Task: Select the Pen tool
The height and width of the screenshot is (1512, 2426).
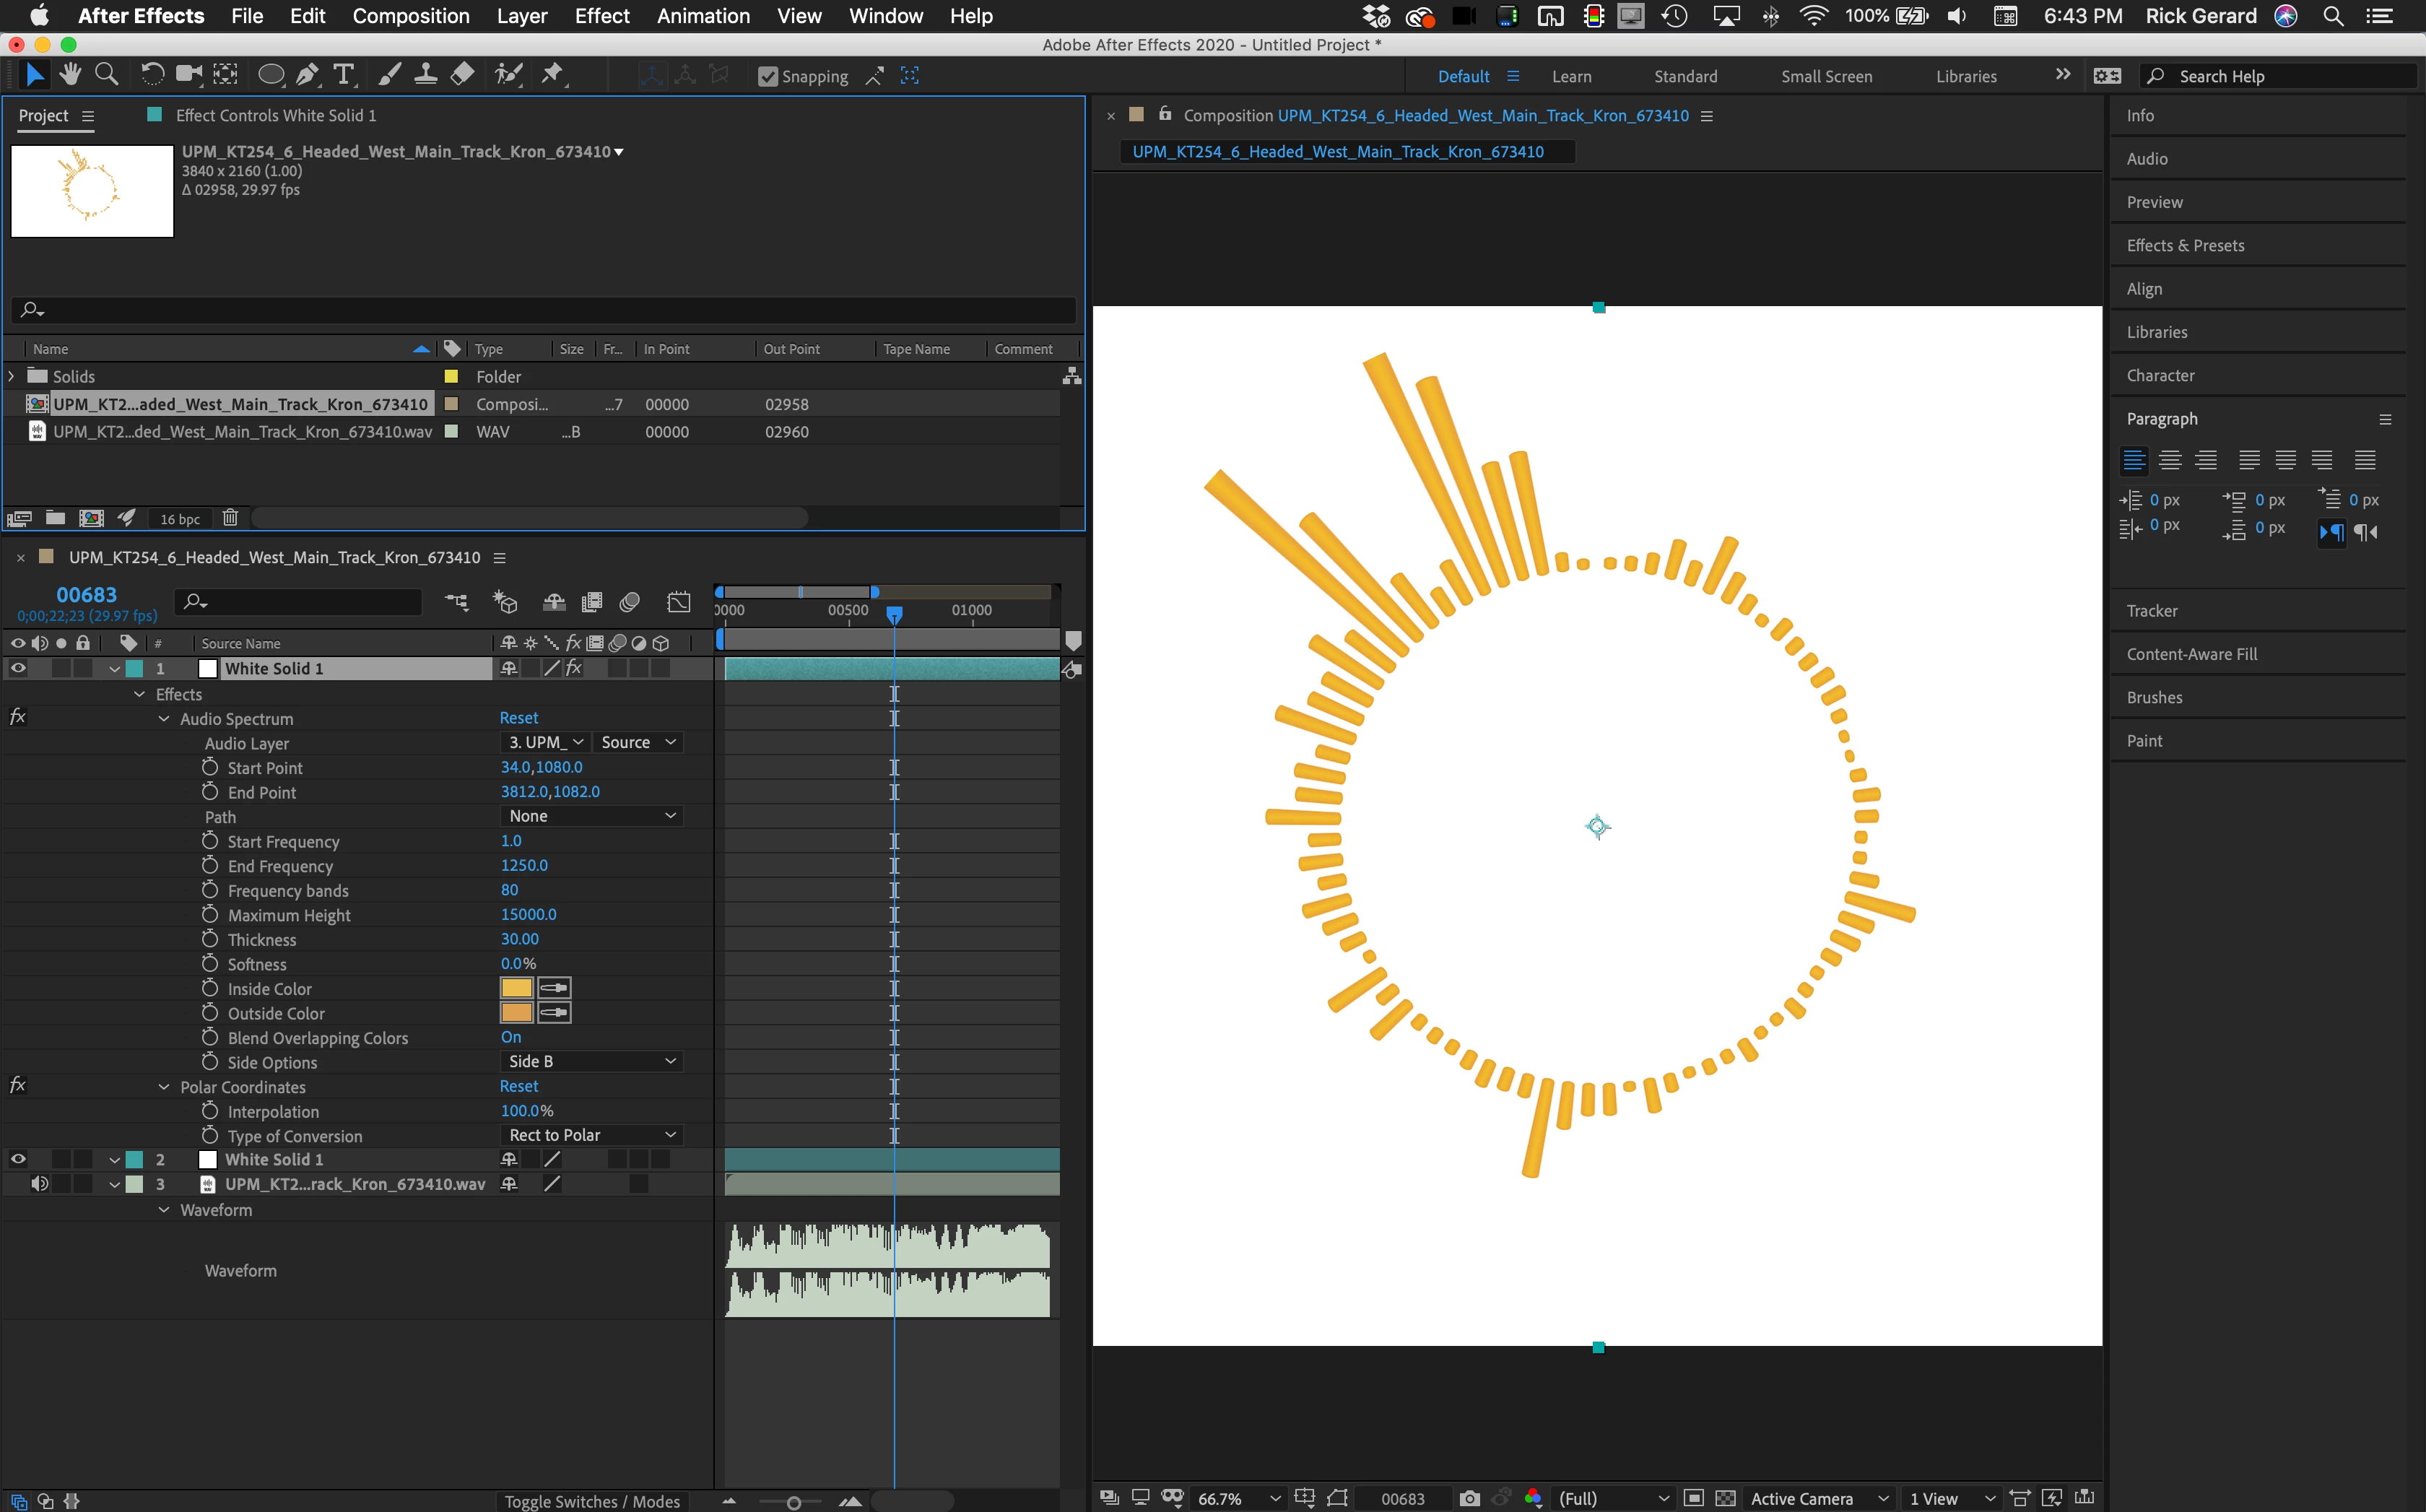Action: click(x=308, y=75)
